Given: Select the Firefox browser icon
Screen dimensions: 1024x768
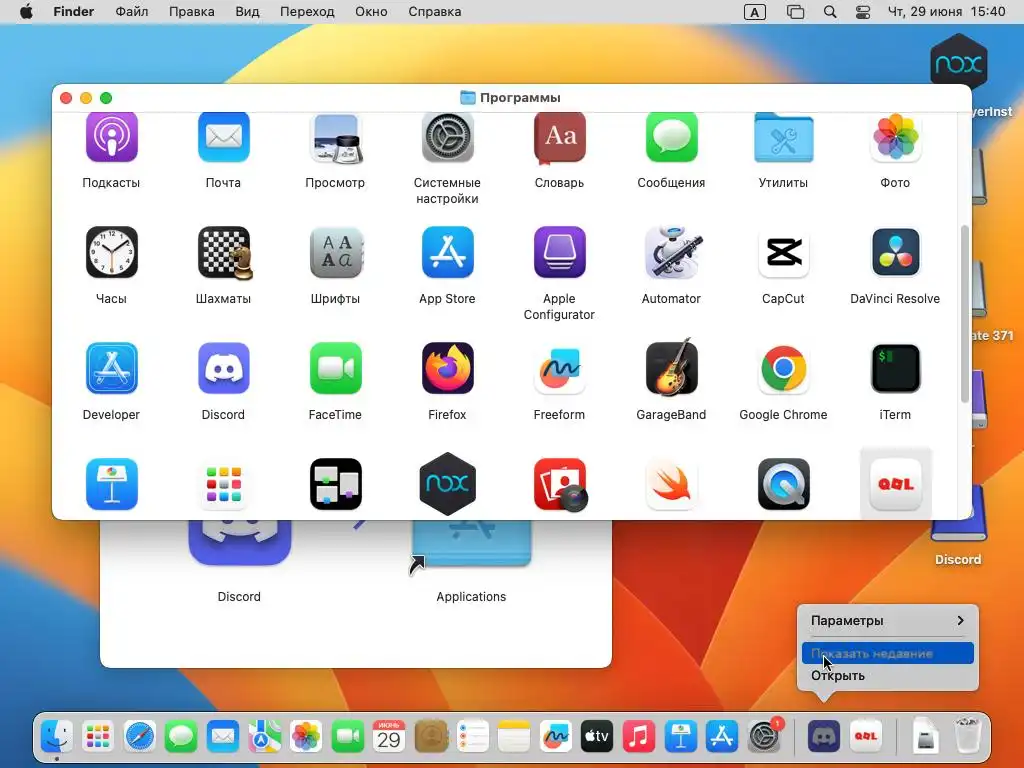Looking at the screenshot, I should [447, 368].
